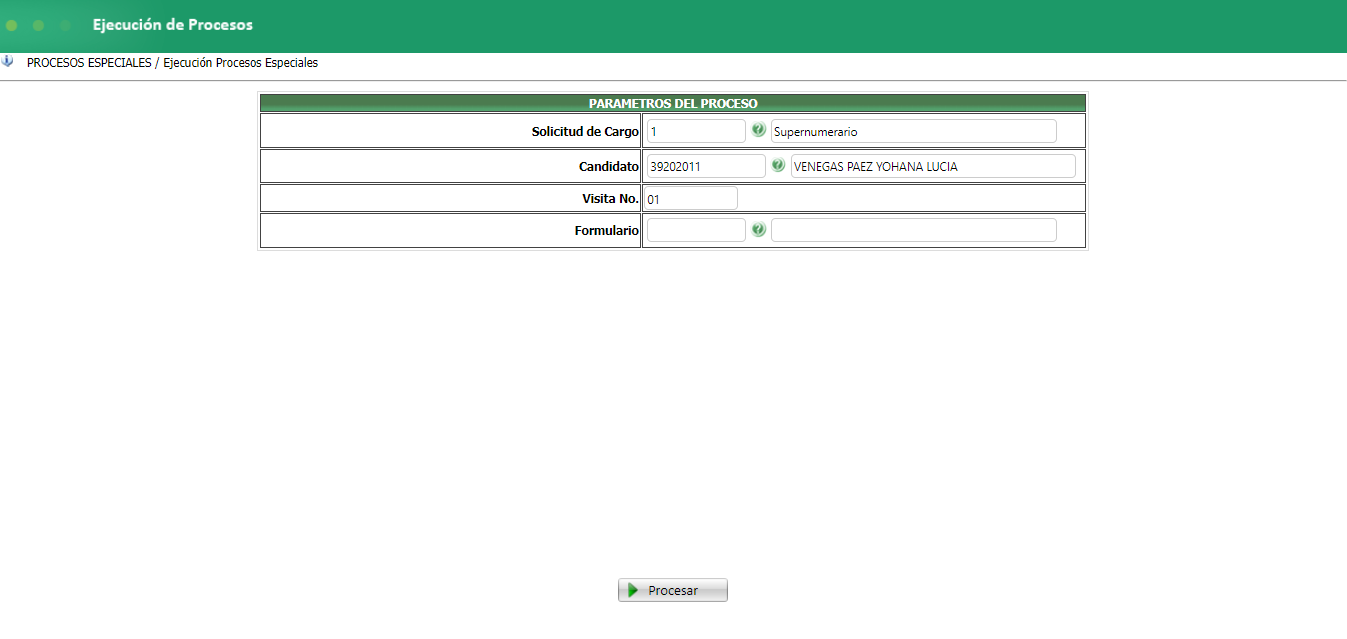Click the PARAMETROS DEL PROCESO header
The height and width of the screenshot is (639, 1347).
tap(673, 103)
